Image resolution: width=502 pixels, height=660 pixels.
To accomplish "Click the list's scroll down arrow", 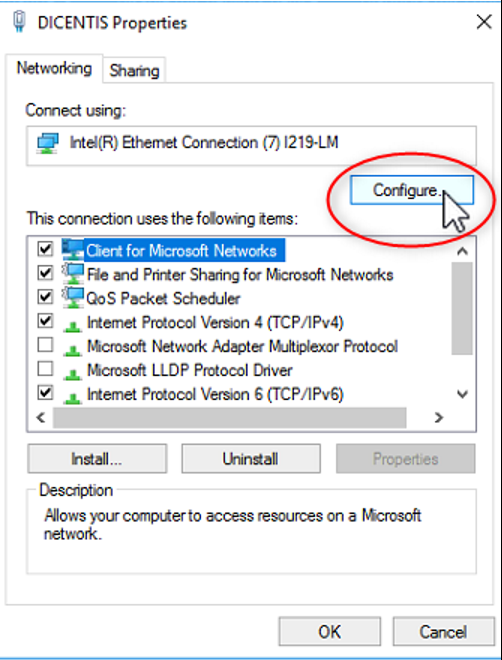I will click(462, 394).
